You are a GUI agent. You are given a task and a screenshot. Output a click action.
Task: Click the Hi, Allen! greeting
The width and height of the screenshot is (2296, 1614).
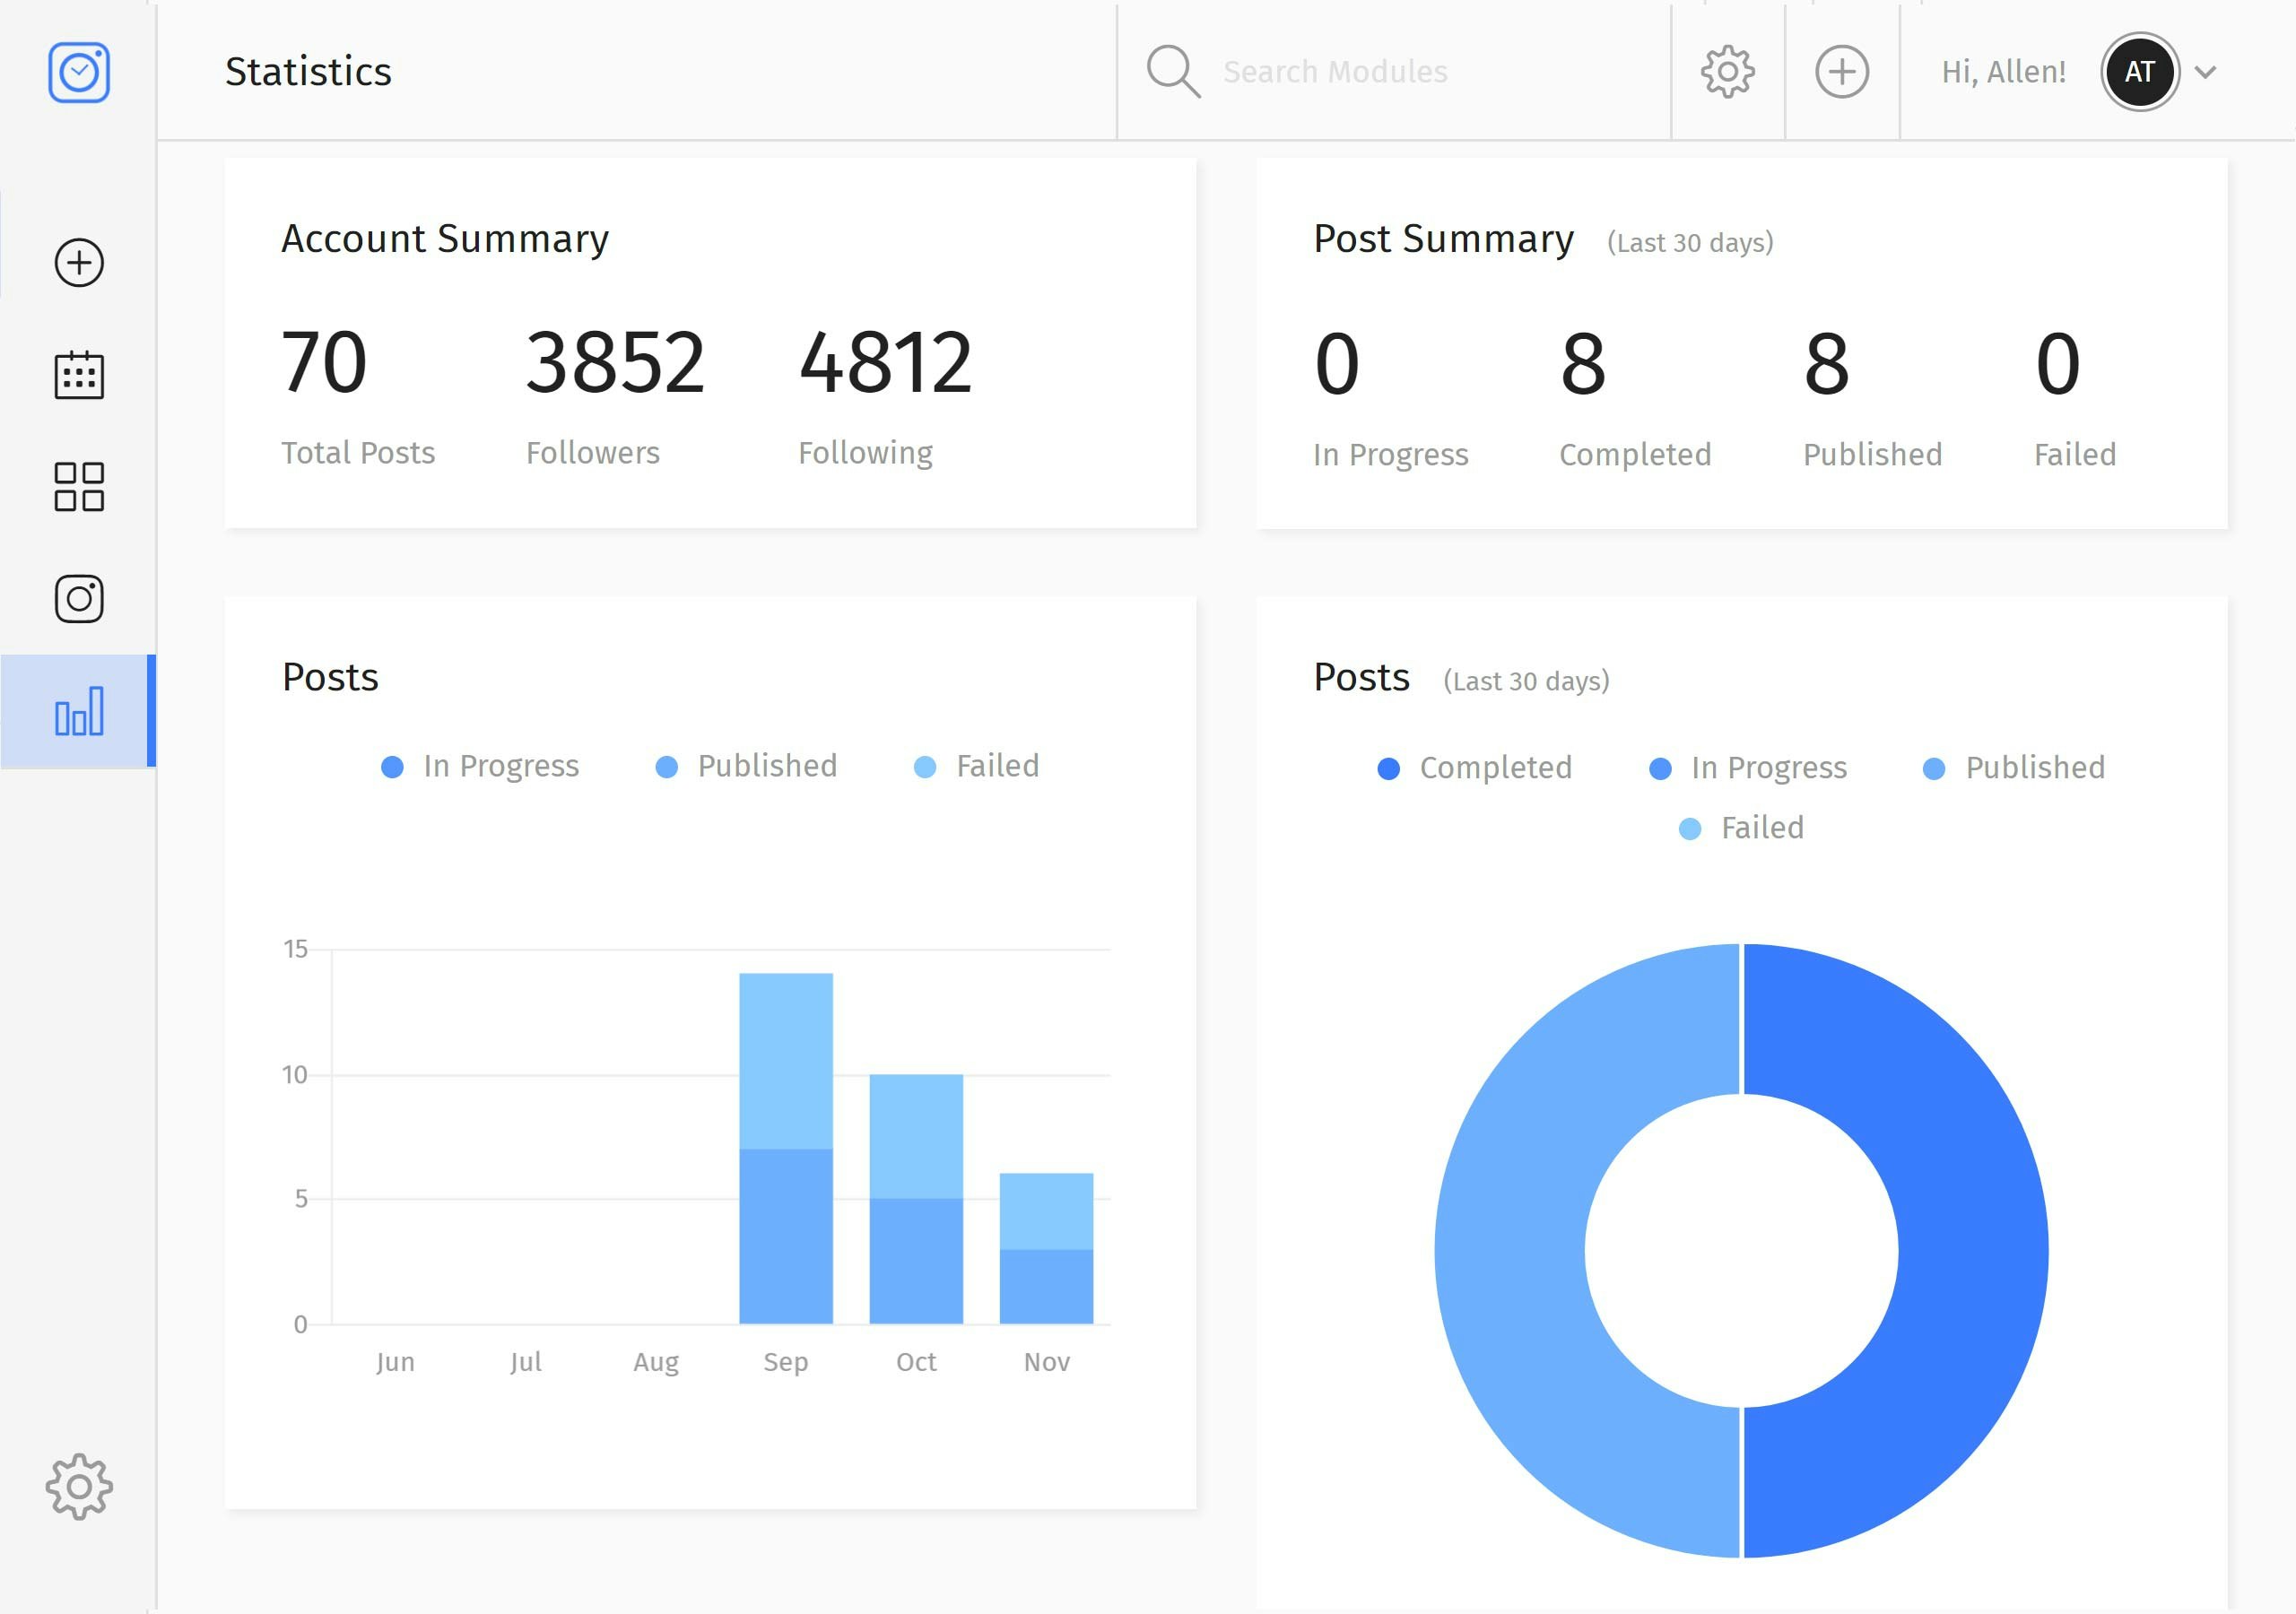(2003, 72)
